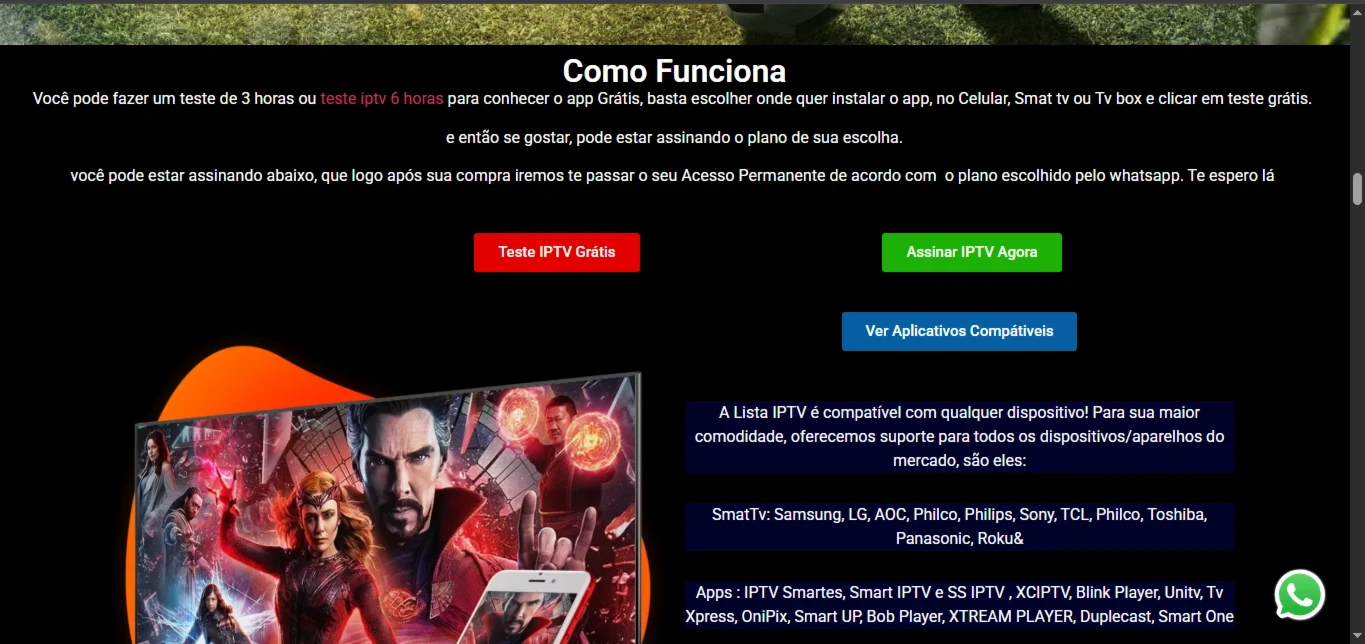Screen dimensions: 1365x644
Task: Open the WhatsApp floating chat icon
Action: (1299, 596)
